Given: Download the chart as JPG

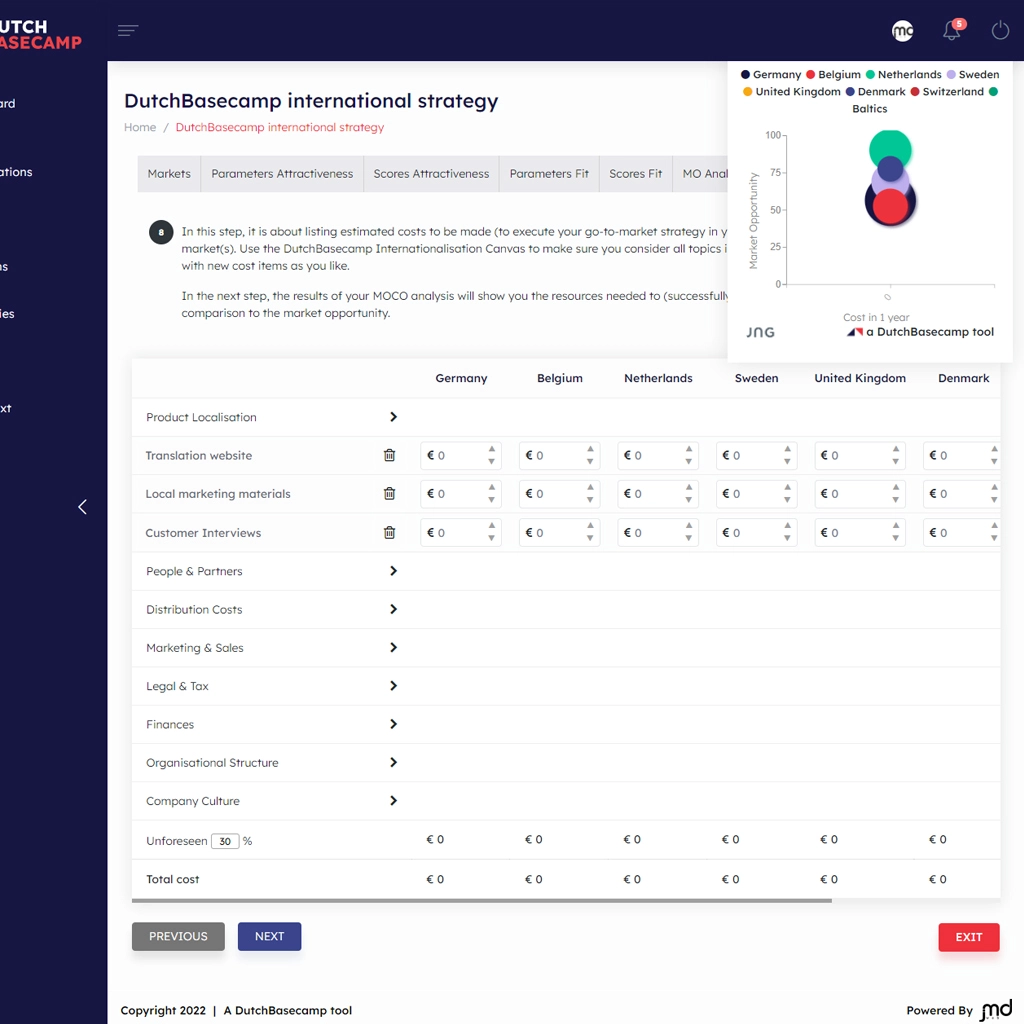Looking at the screenshot, I should [760, 332].
